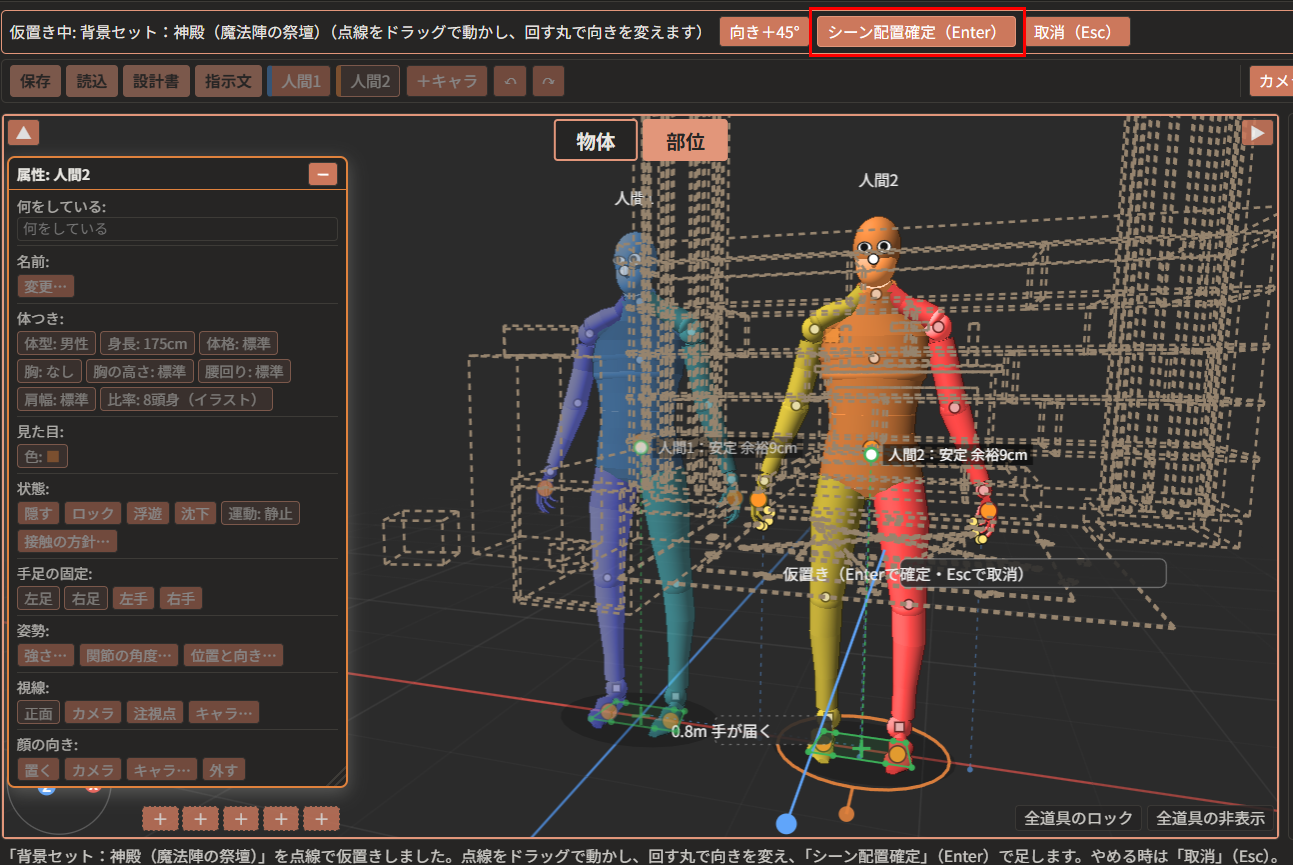The width and height of the screenshot is (1293, 865).
Task: Open the 体型: 男性 selector
Action: (x=56, y=343)
